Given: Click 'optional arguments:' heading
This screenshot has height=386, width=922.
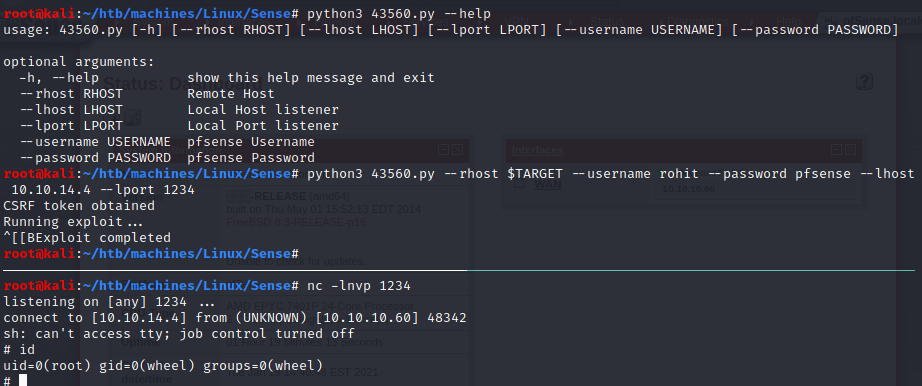Looking at the screenshot, I should click(x=79, y=61).
